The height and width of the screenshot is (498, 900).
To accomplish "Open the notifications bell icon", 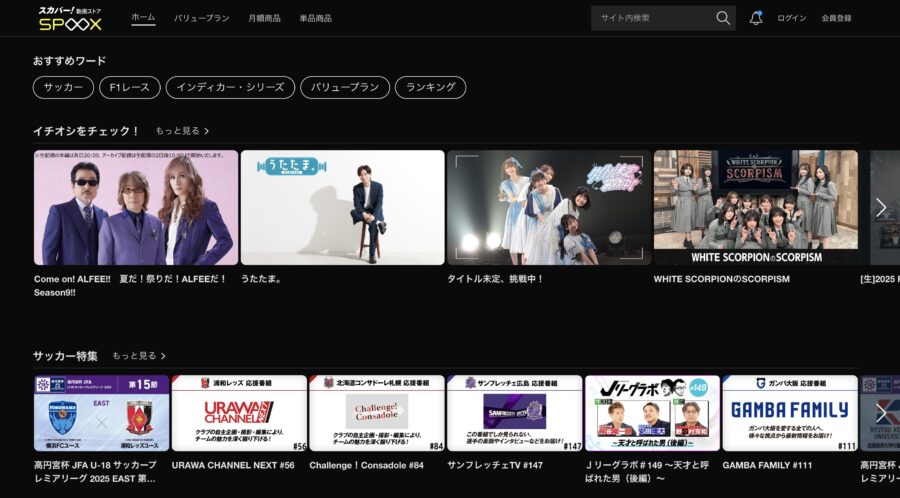I will pyautogui.click(x=755, y=18).
